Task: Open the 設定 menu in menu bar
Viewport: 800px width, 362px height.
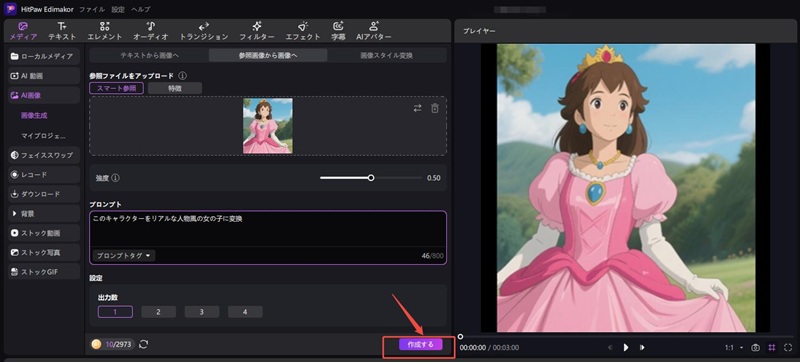Action: [118, 10]
